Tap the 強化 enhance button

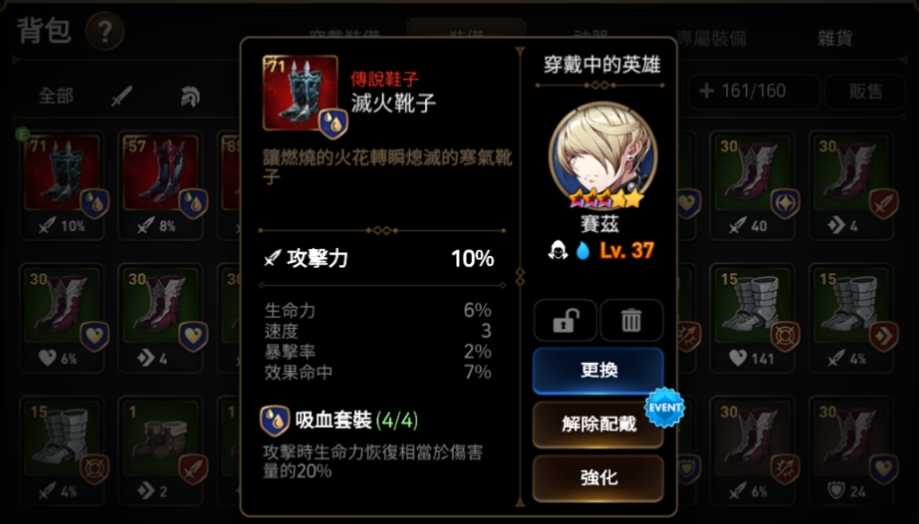(x=598, y=478)
